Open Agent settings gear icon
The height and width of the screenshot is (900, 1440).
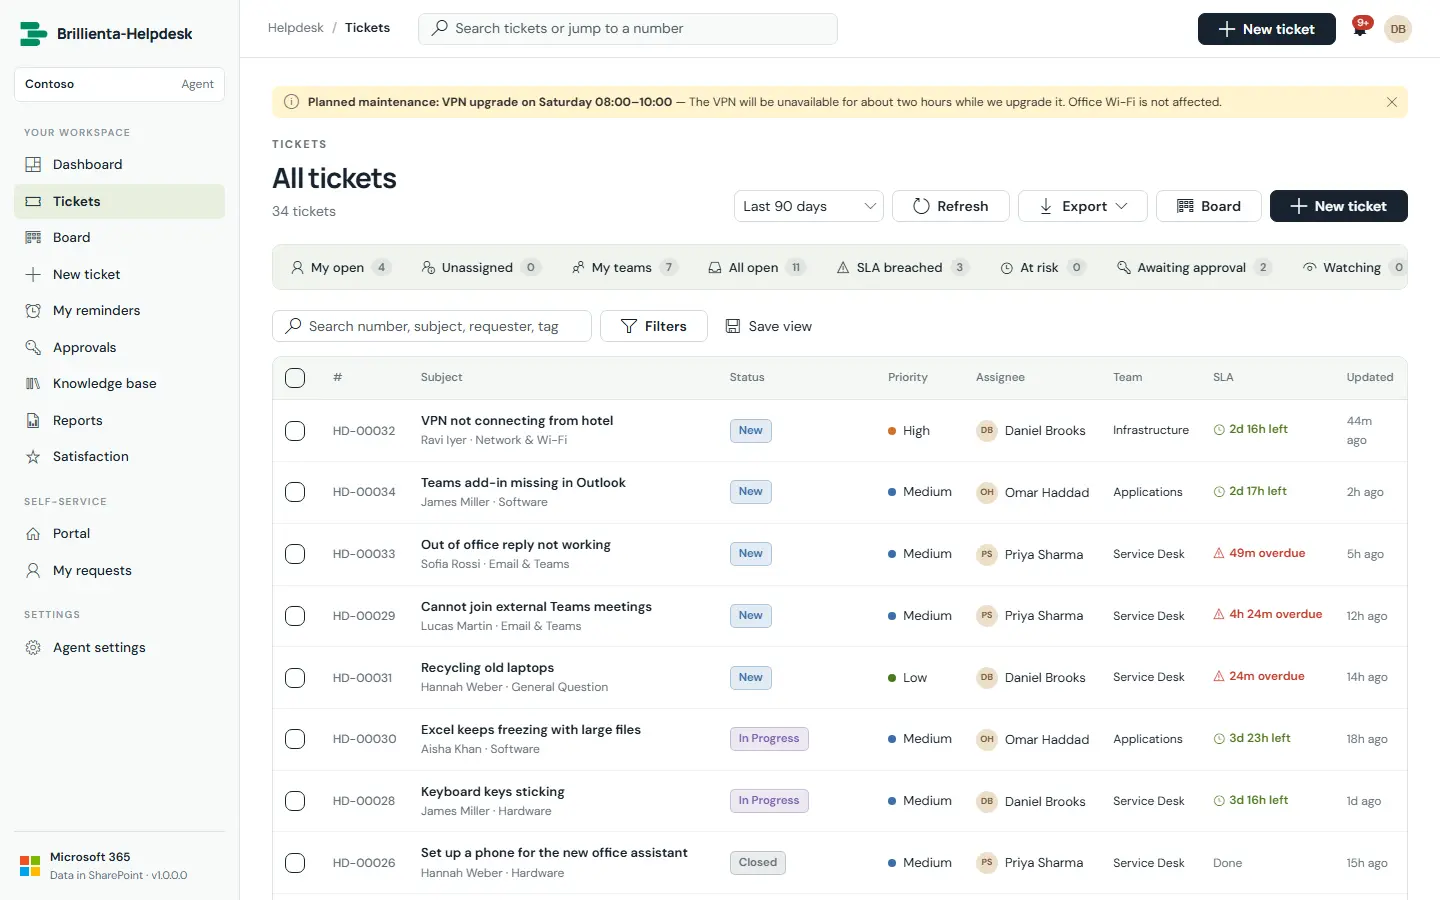click(33, 648)
